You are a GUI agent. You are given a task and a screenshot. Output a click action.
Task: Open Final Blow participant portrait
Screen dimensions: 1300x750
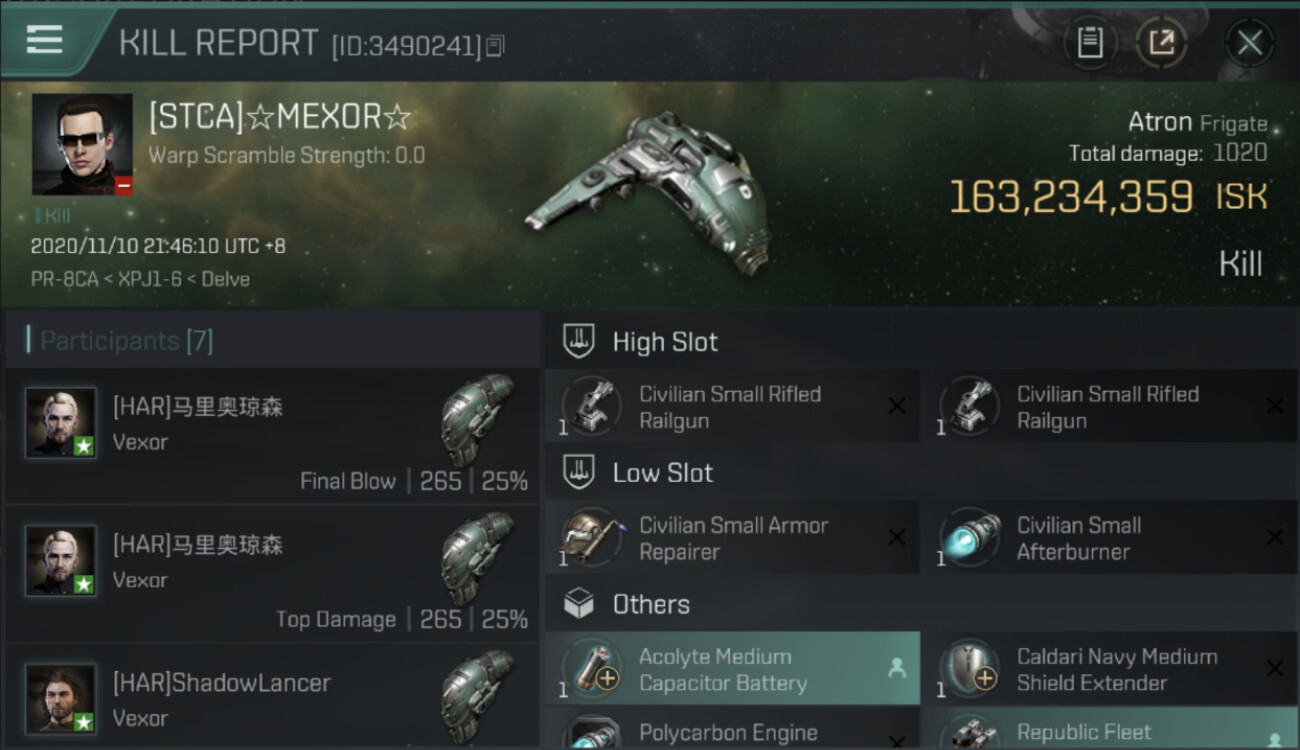tap(61, 423)
